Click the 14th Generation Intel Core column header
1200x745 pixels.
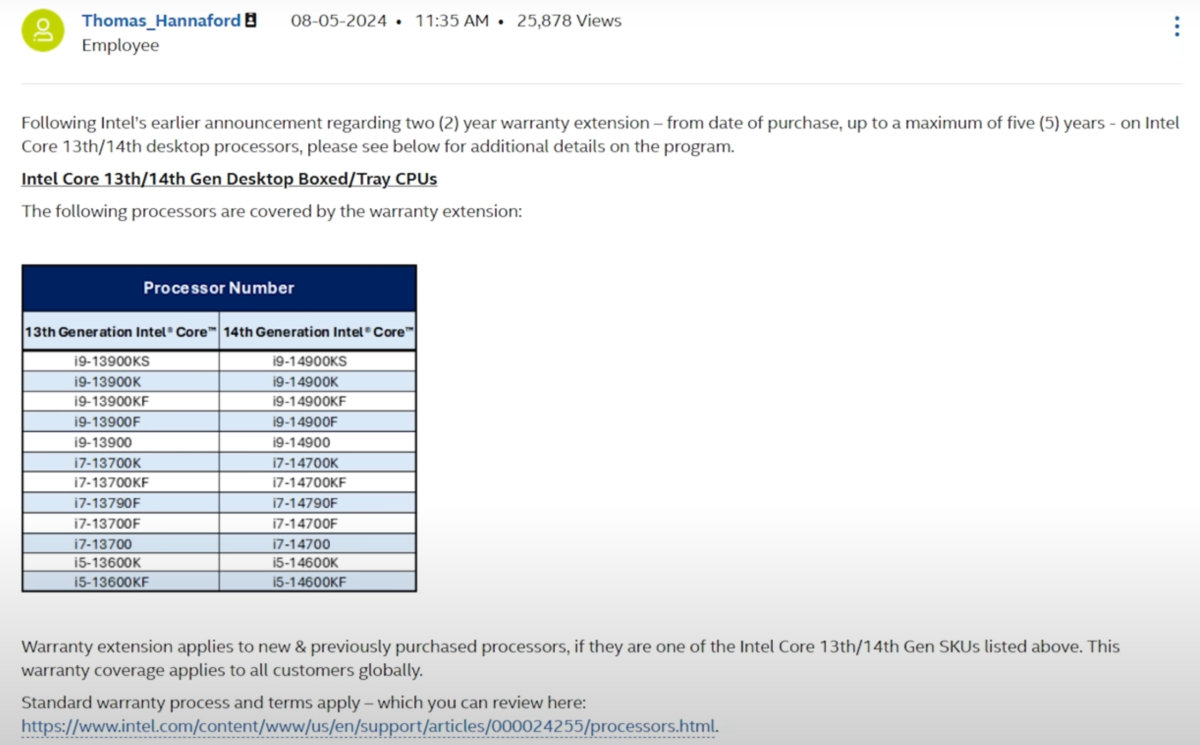[318, 331]
